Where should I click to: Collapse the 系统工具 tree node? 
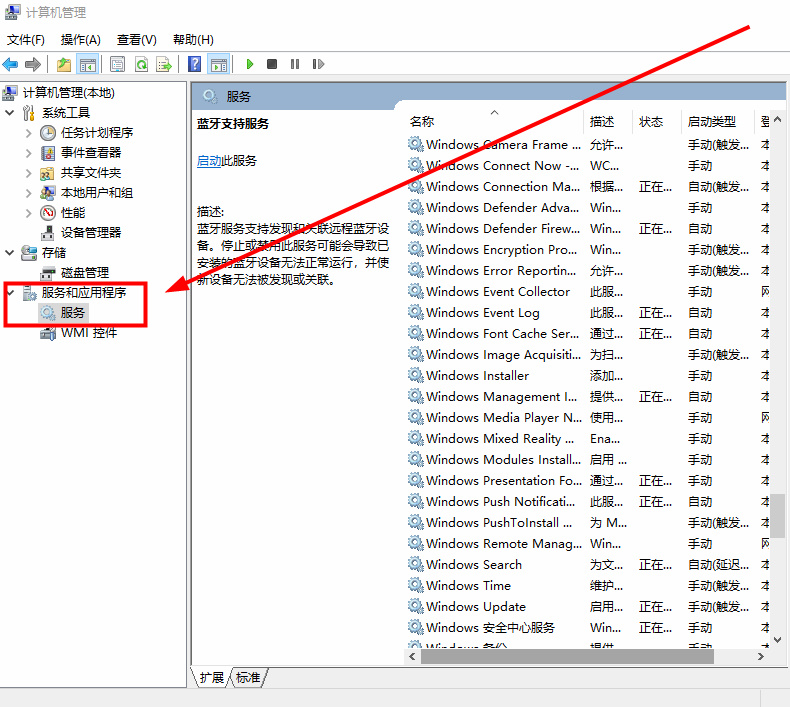click(x=10, y=113)
